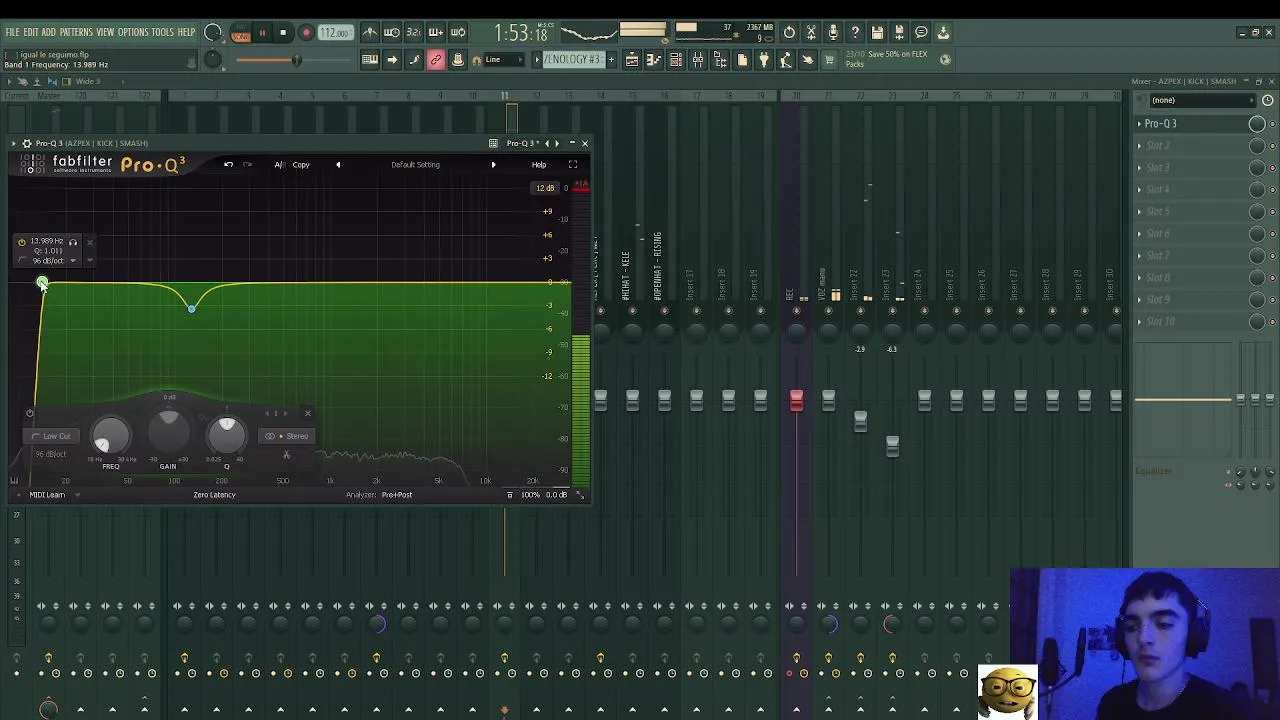Click the scissors audio editor icon

pyautogui.click(x=811, y=33)
